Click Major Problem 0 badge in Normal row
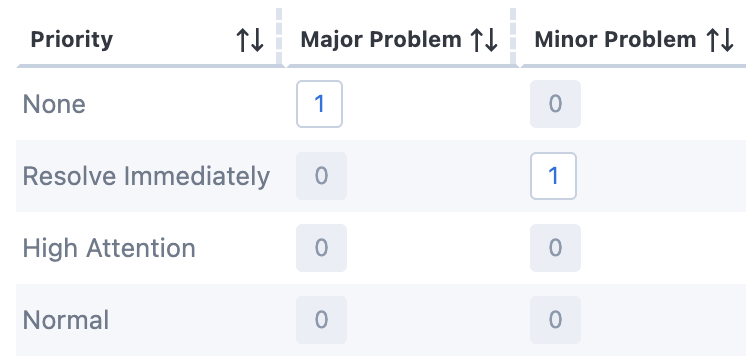746x364 pixels. coord(321,320)
